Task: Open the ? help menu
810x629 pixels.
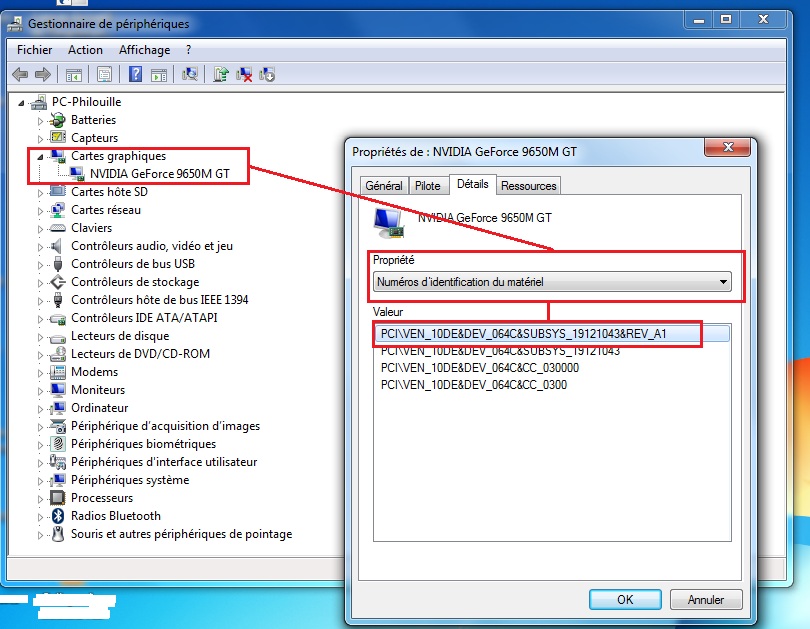Action: (188, 50)
